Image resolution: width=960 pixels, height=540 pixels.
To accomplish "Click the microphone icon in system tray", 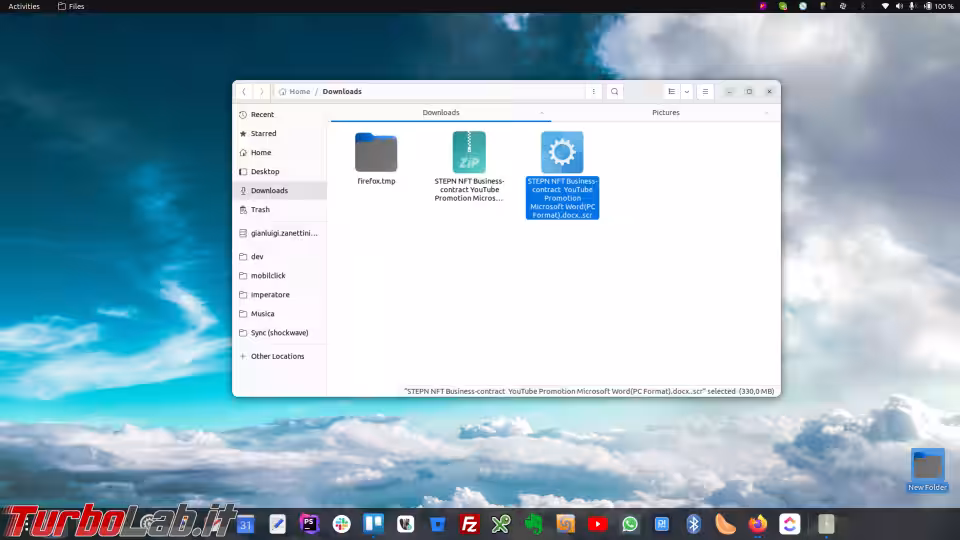I will pos(912,6).
